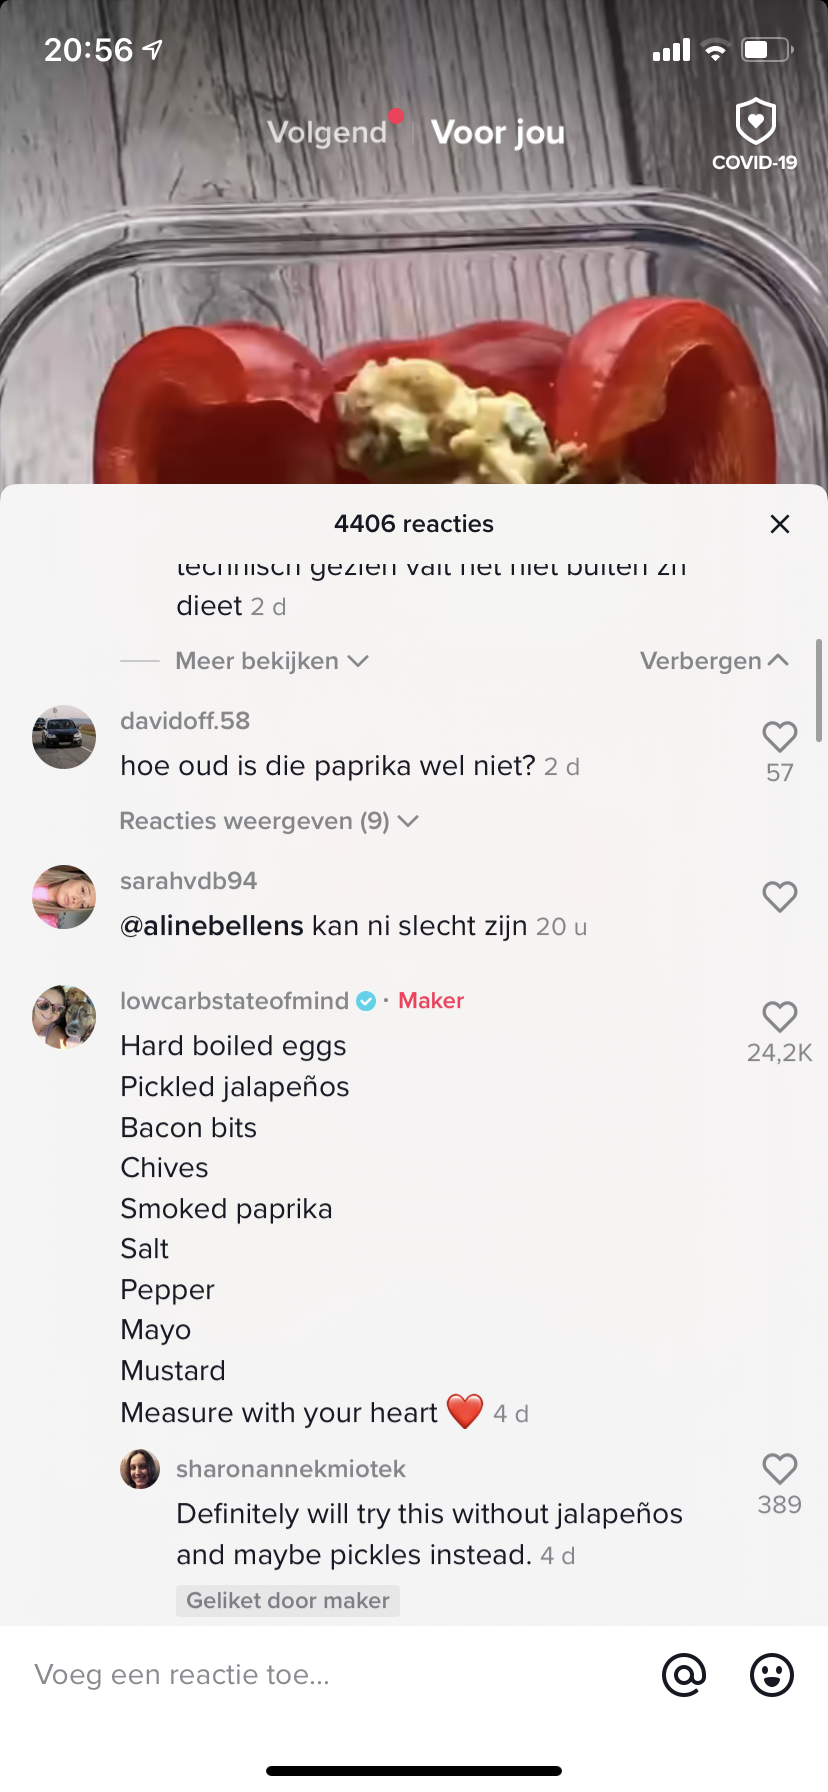
Task: Open davidoff.58's profile picture
Action: [x=64, y=737]
